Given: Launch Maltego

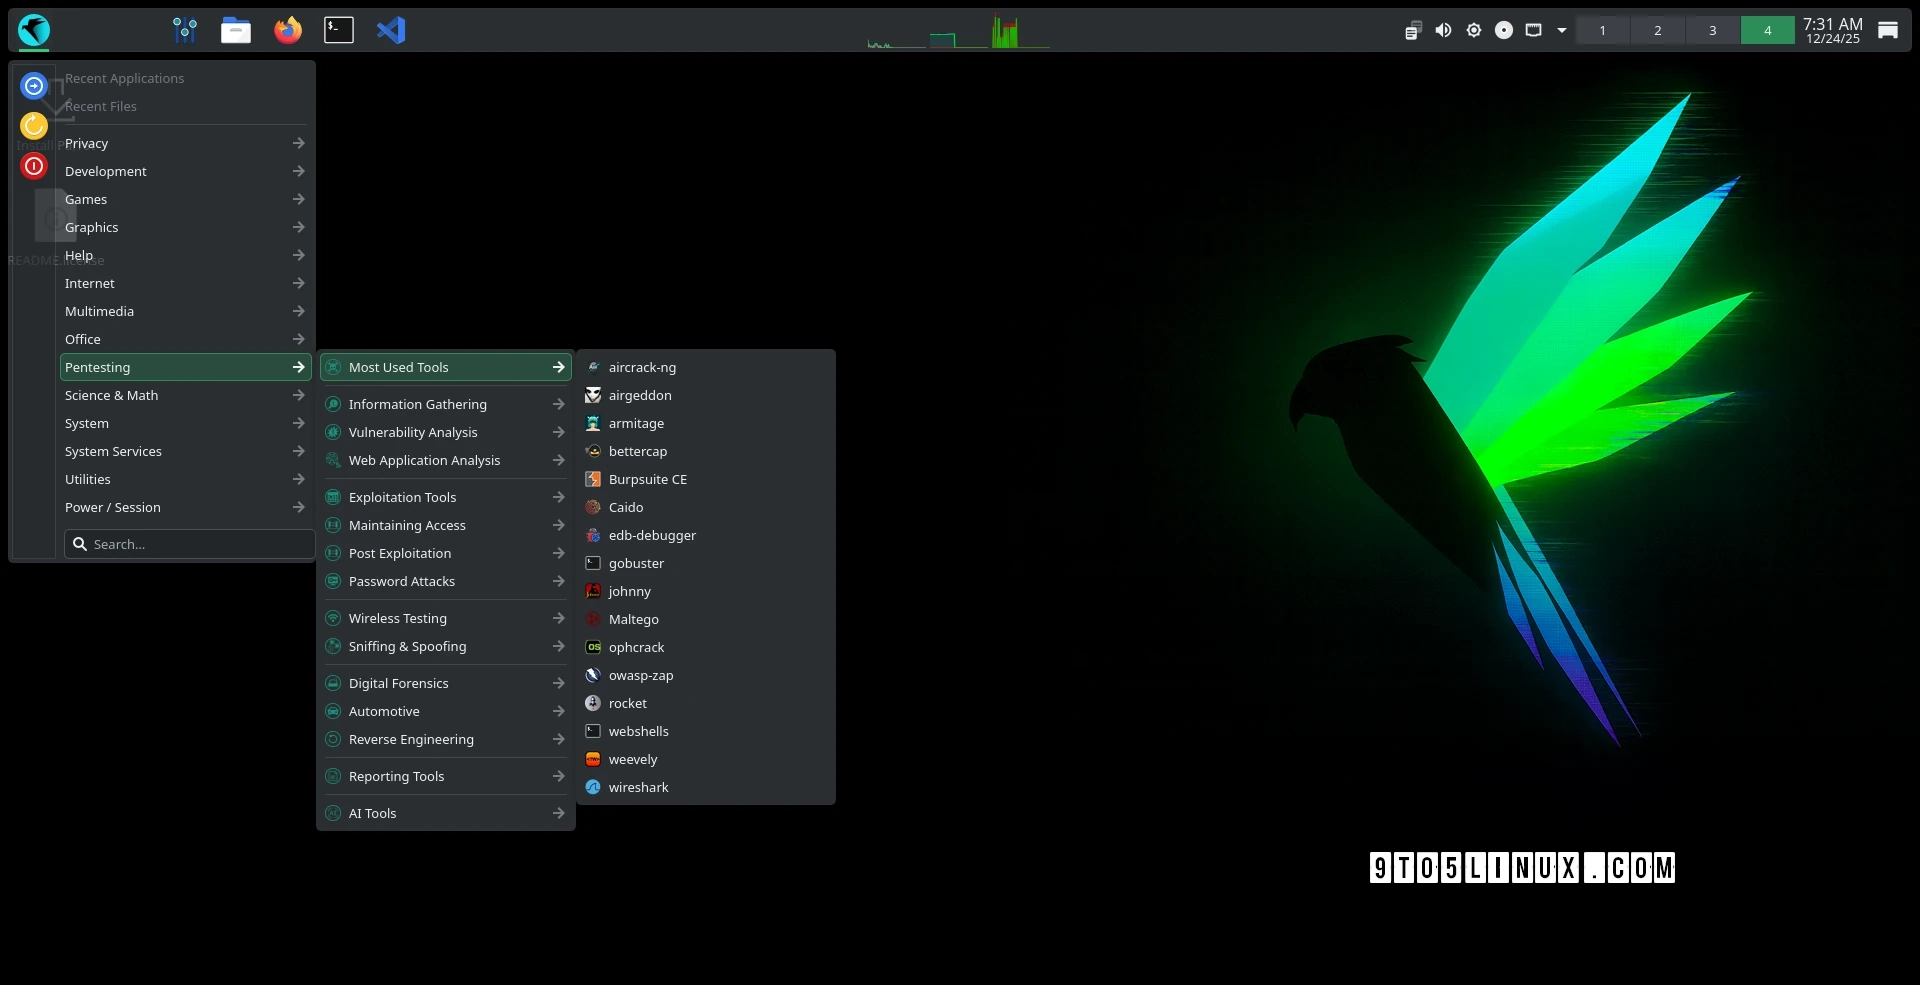Looking at the screenshot, I should [x=635, y=619].
